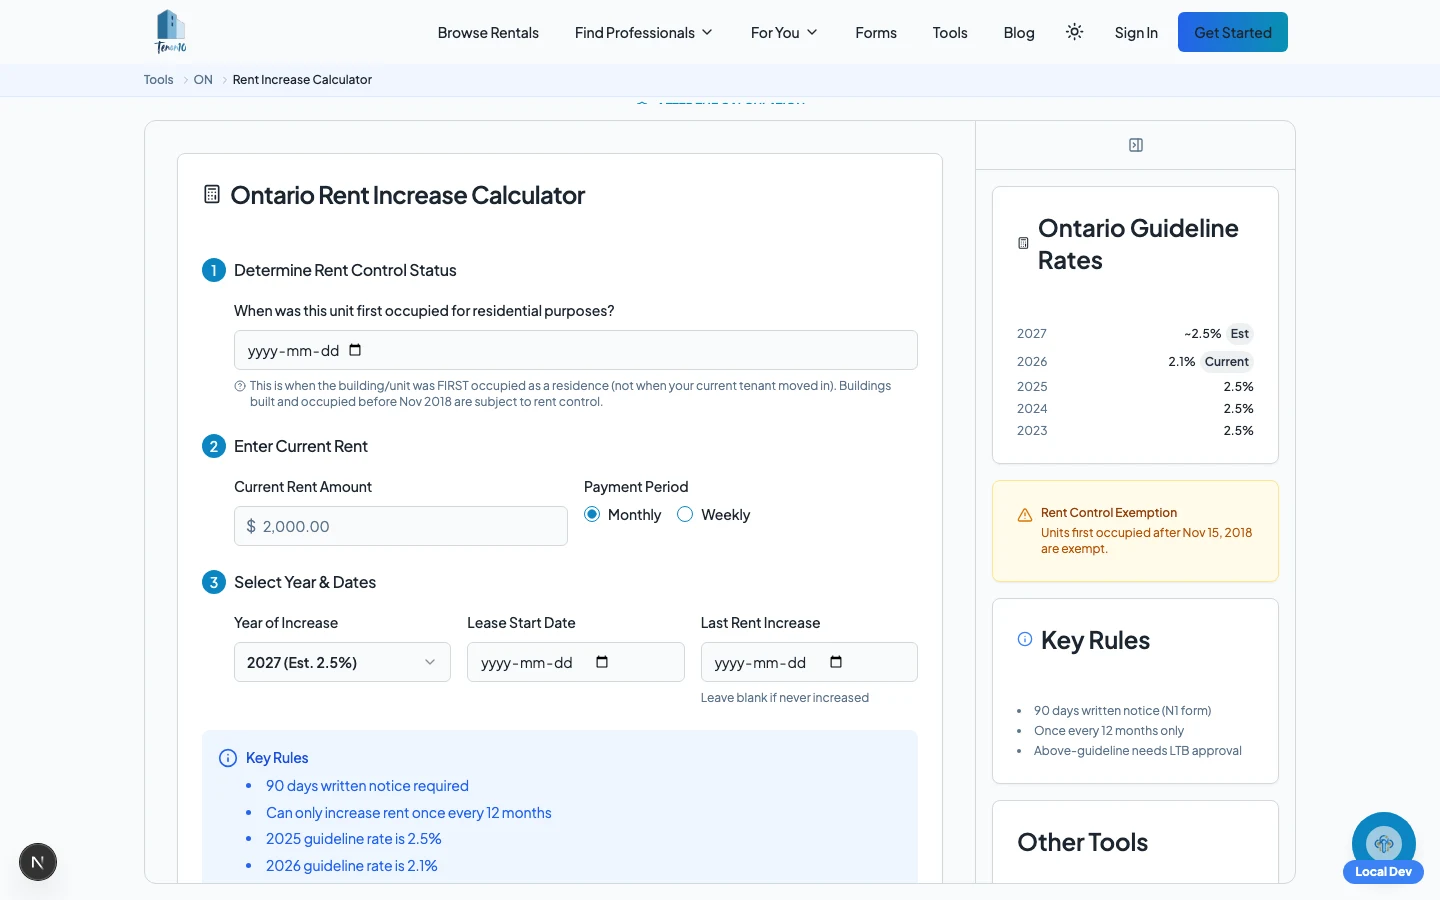Focus the Current Rent Amount field
This screenshot has height=900, width=1440.
coord(401,526)
